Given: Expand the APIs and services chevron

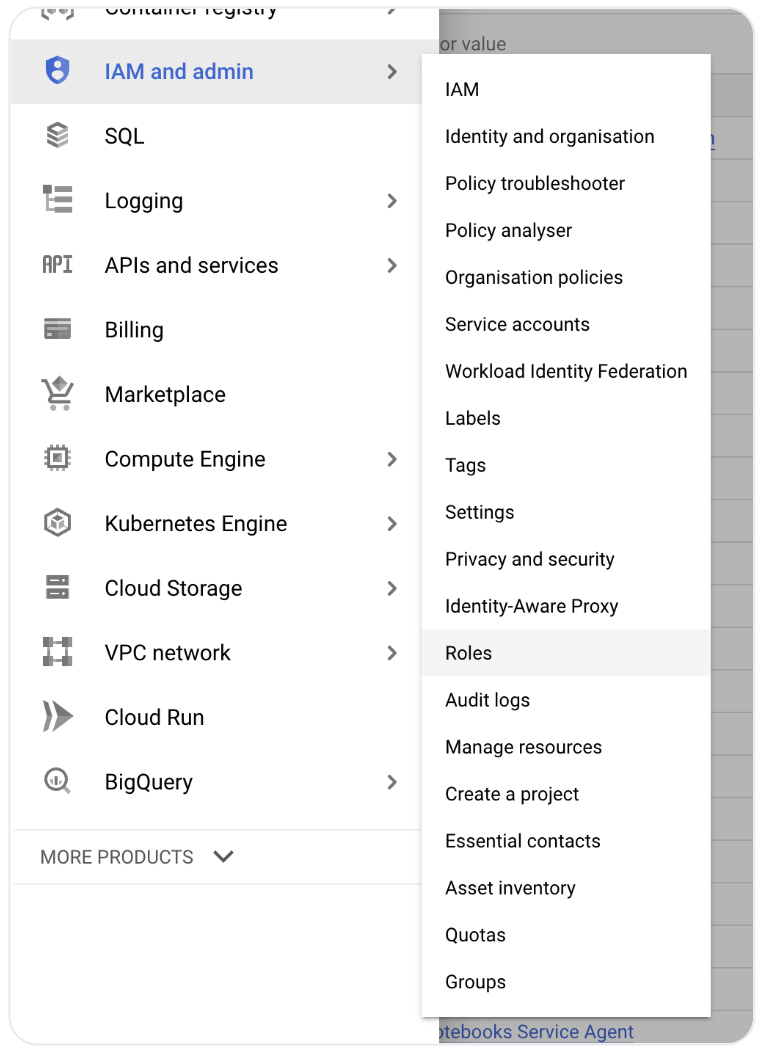Looking at the screenshot, I should click(x=392, y=266).
